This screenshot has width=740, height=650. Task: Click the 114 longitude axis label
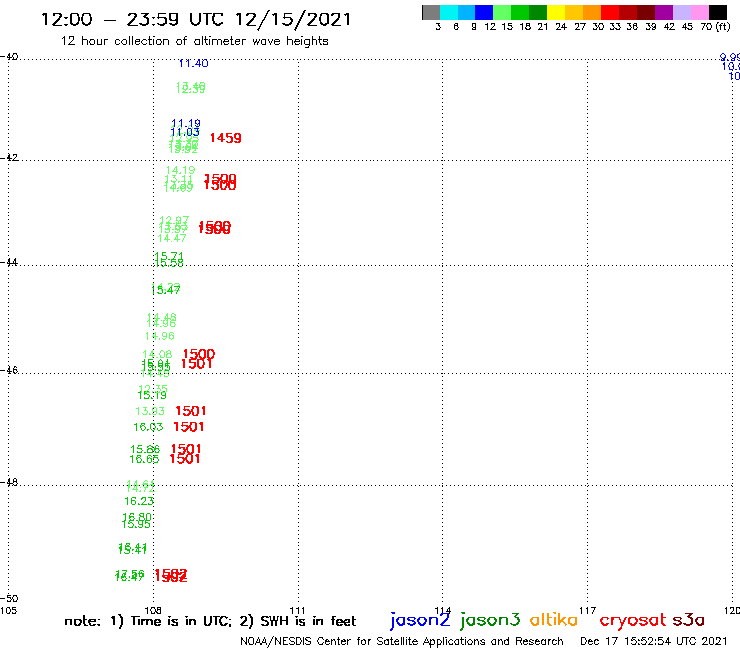pos(443,610)
